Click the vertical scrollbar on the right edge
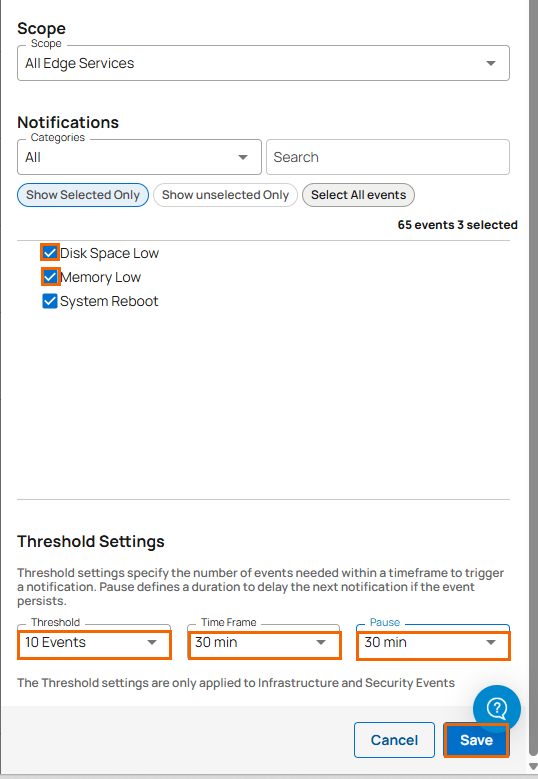The image size is (538, 779). 533,378
